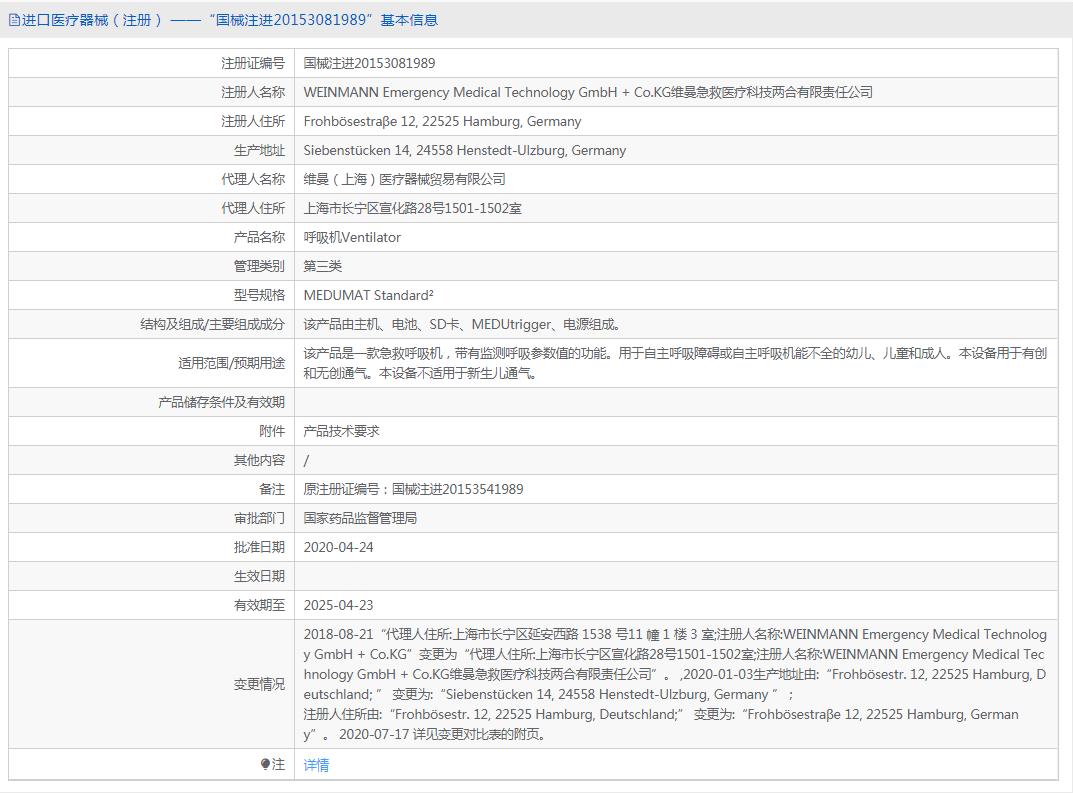Click the "国械注进20153081989" value in the 注册证编号 row

tap(370, 64)
